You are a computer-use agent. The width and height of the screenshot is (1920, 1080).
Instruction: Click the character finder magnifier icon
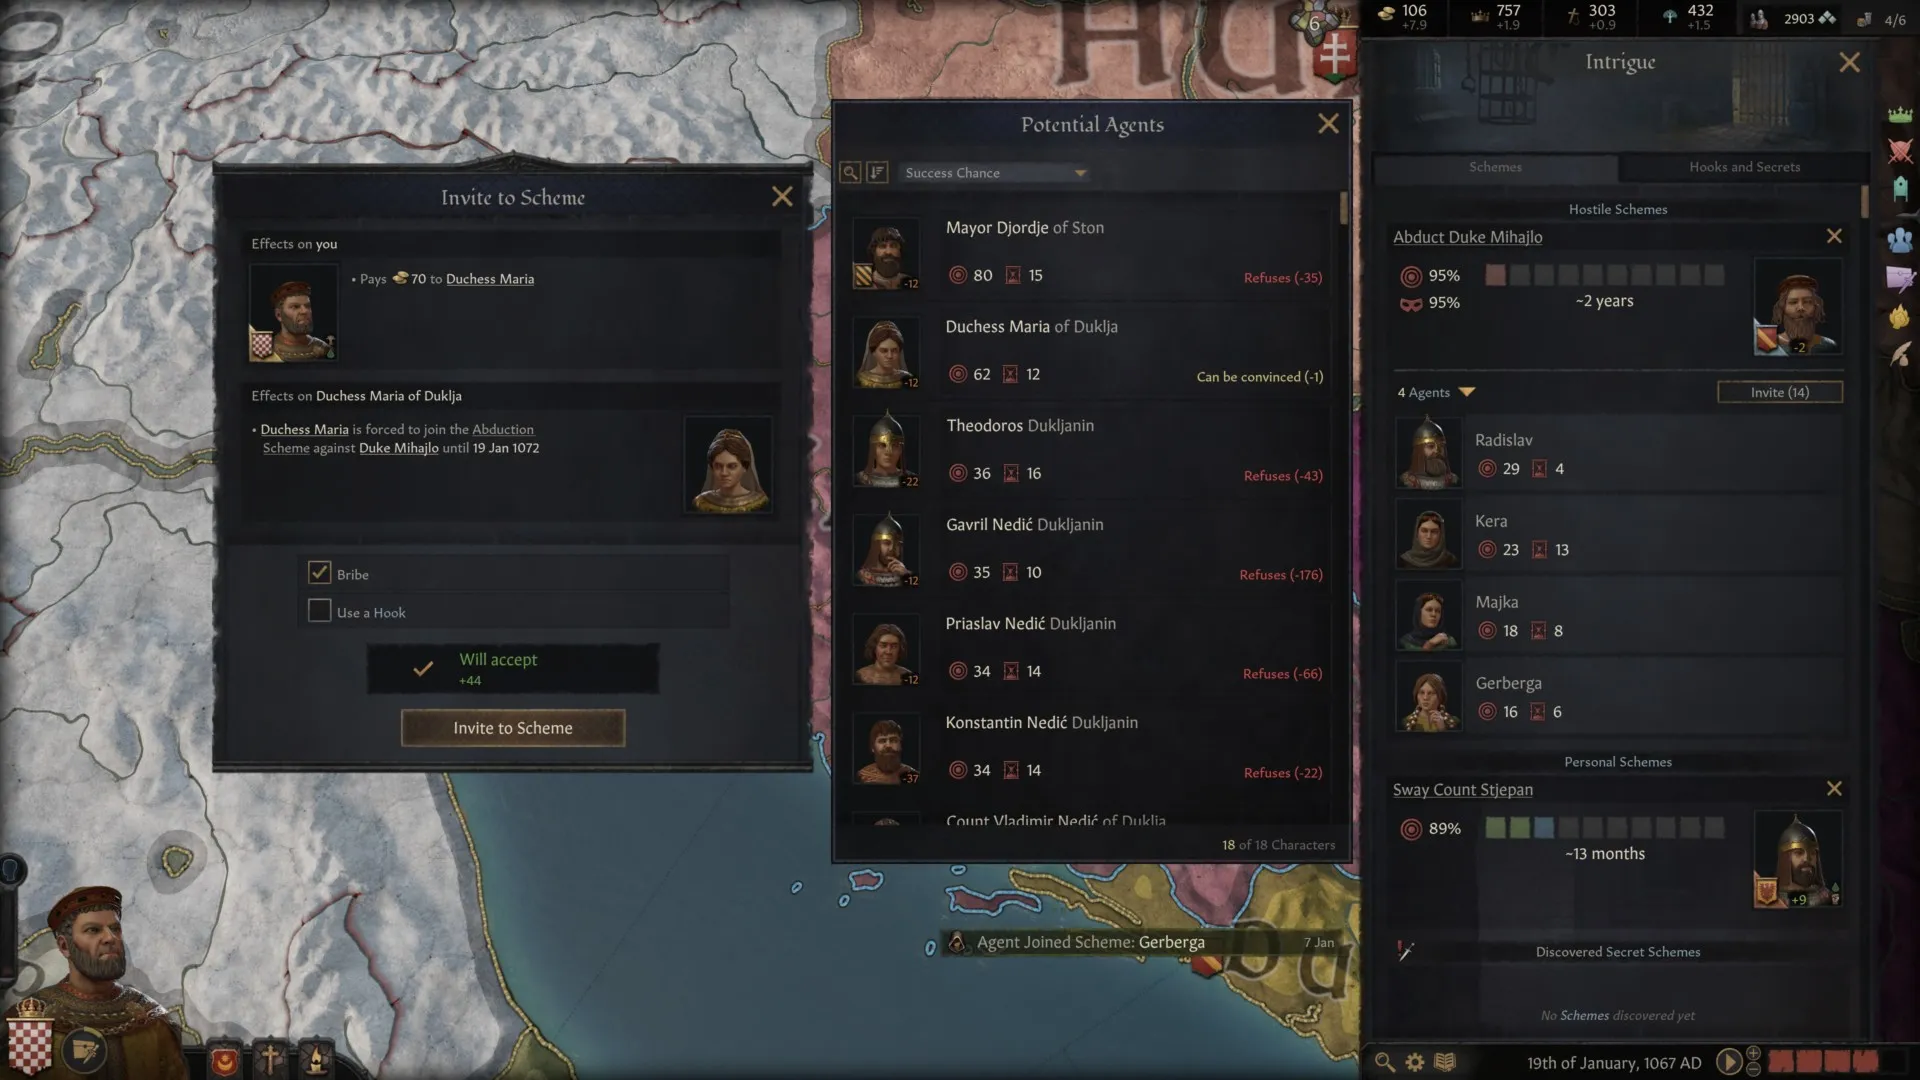1385,1062
